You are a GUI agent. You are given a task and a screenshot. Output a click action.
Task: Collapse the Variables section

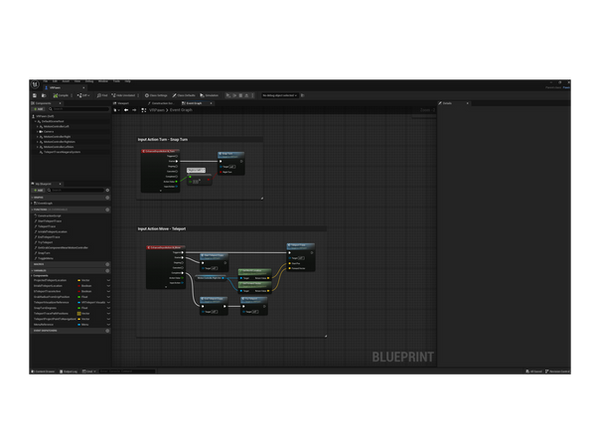point(32,271)
